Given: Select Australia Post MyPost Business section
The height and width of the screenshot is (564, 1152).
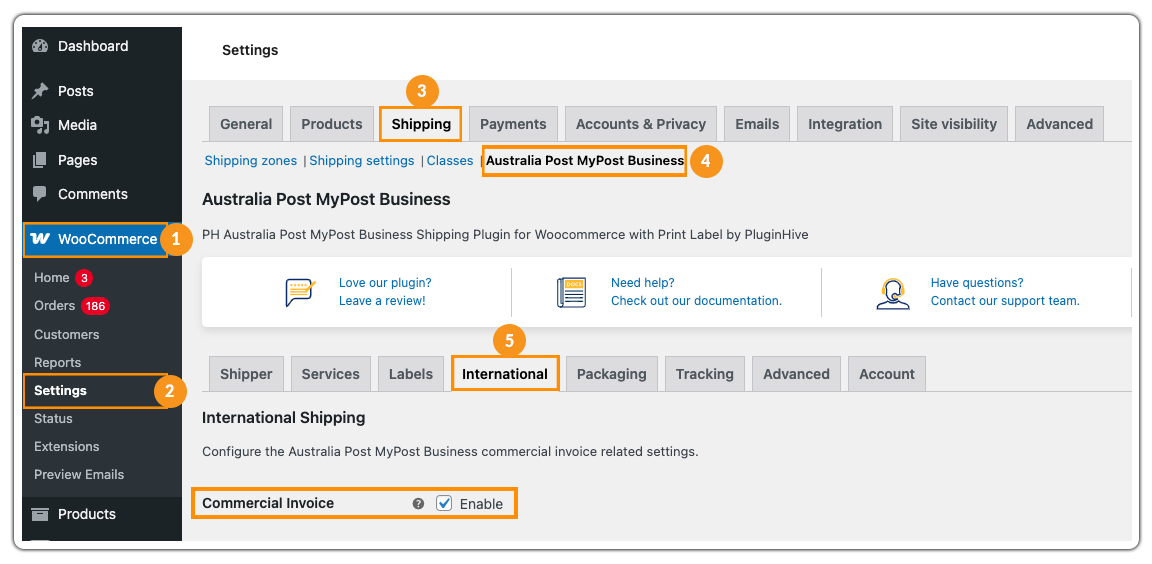Looking at the screenshot, I should 585,160.
